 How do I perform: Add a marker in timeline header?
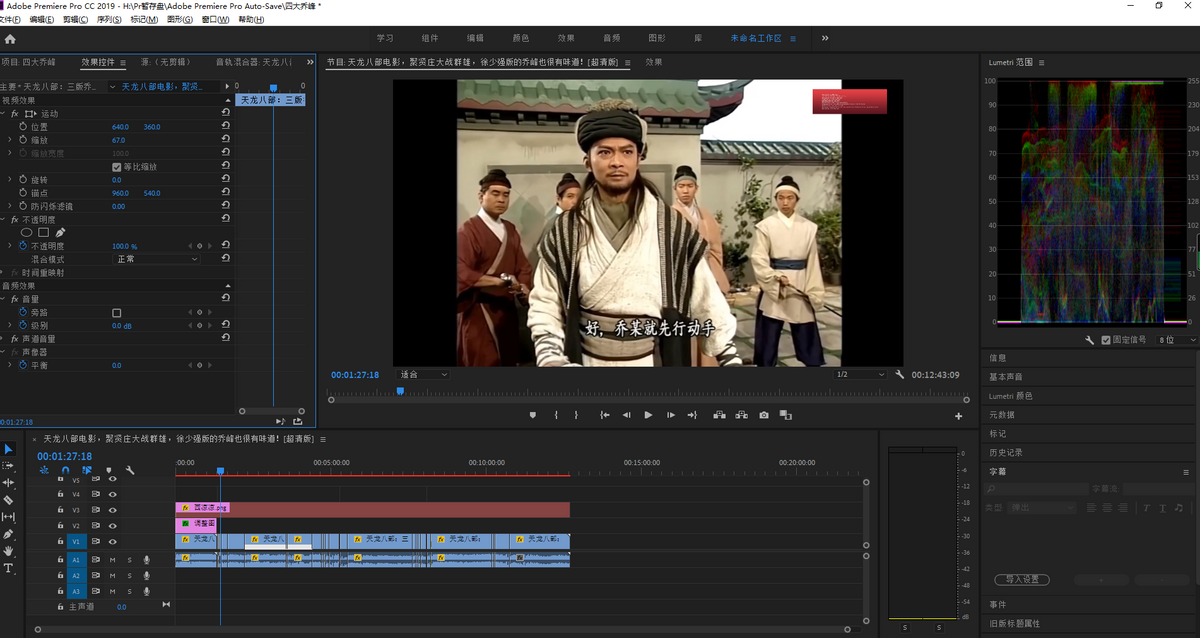pyautogui.click(x=109, y=470)
